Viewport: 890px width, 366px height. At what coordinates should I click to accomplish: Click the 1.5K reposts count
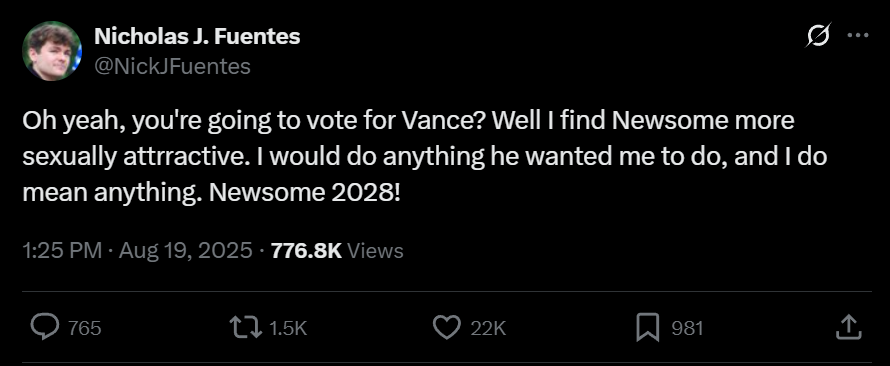pos(288,328)
